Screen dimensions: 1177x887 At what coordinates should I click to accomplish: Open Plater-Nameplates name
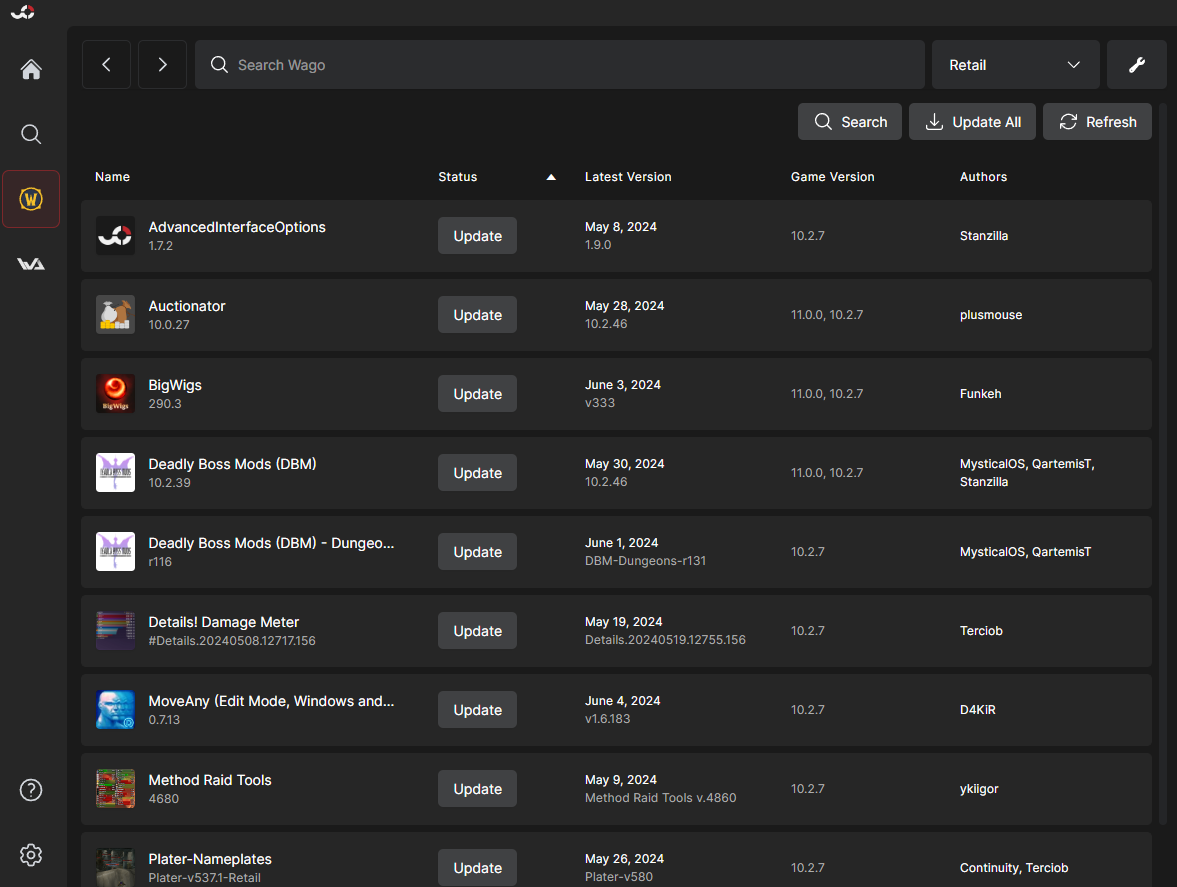pyautogui.click(x=210, y=859)
